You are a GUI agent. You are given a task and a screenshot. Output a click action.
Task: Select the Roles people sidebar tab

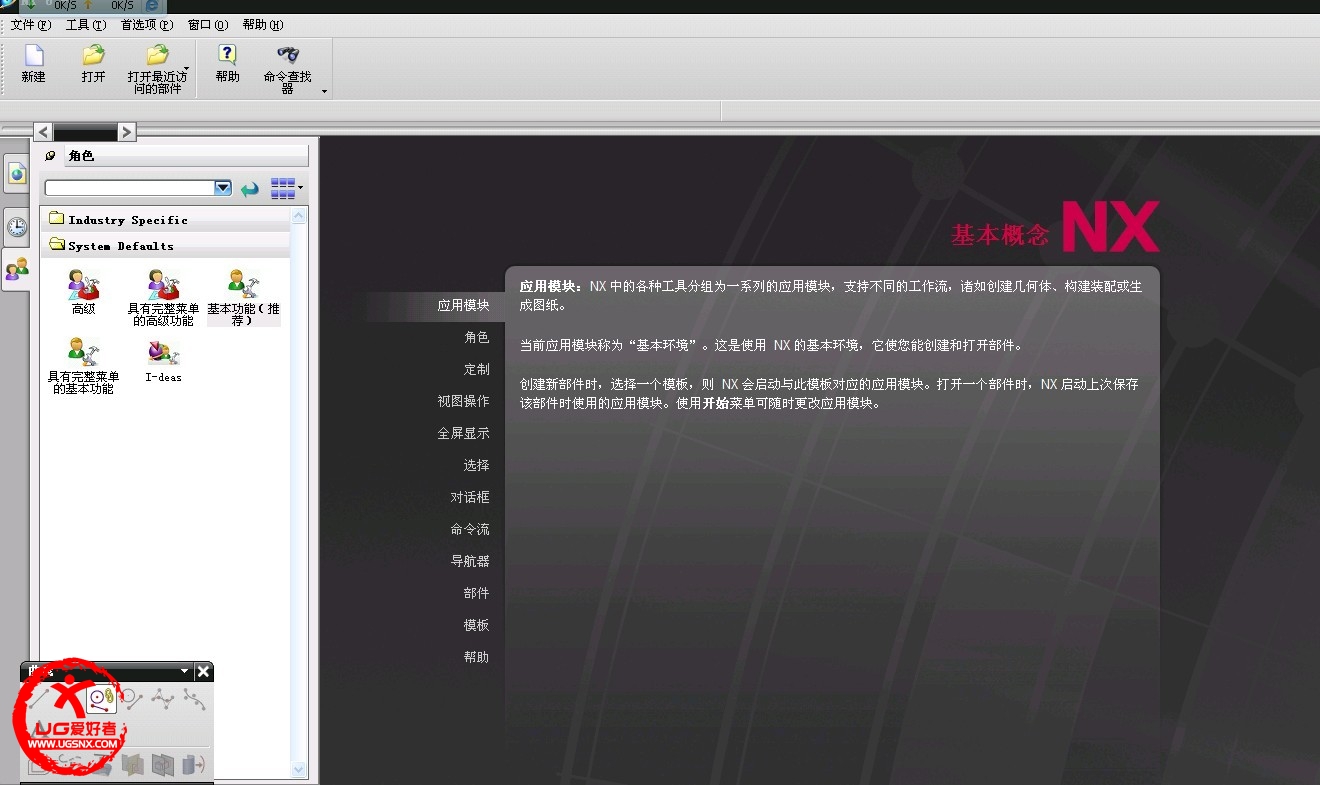point(17,268)
